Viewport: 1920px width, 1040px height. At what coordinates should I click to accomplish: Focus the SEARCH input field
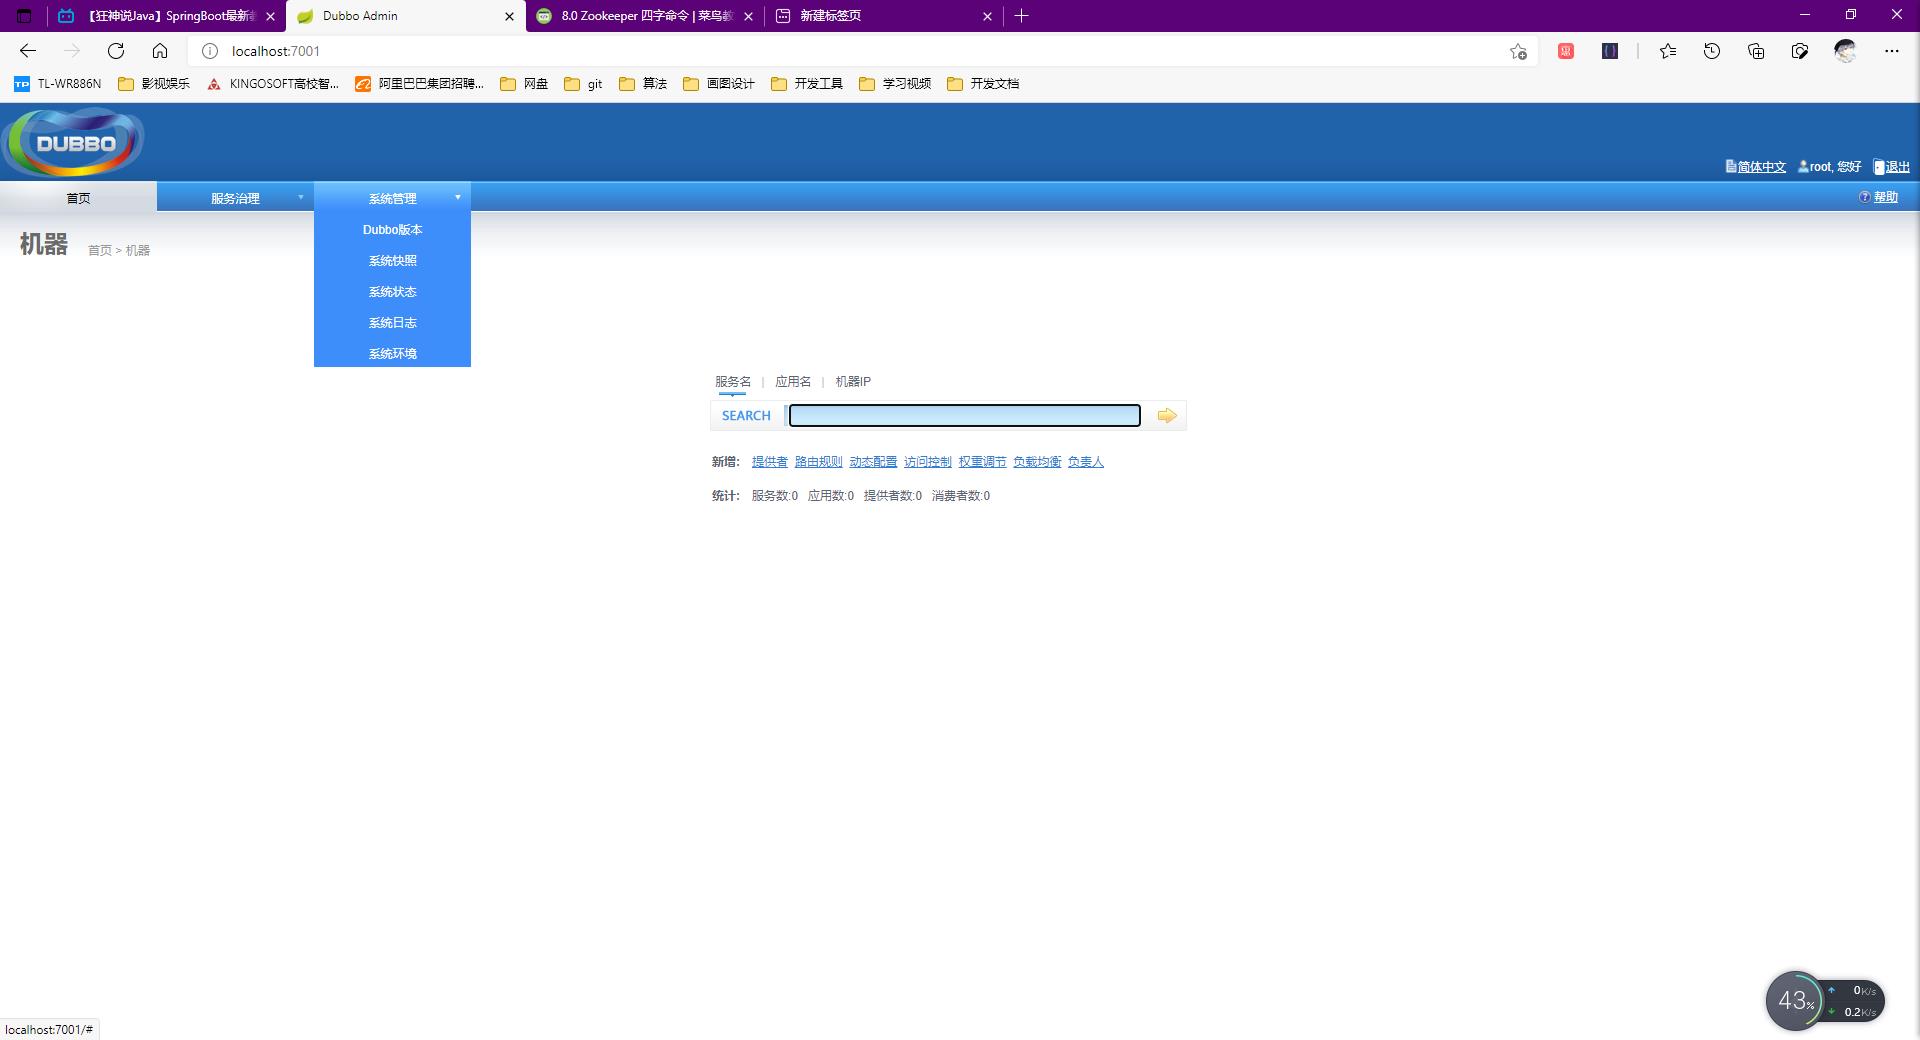point(964,415)
